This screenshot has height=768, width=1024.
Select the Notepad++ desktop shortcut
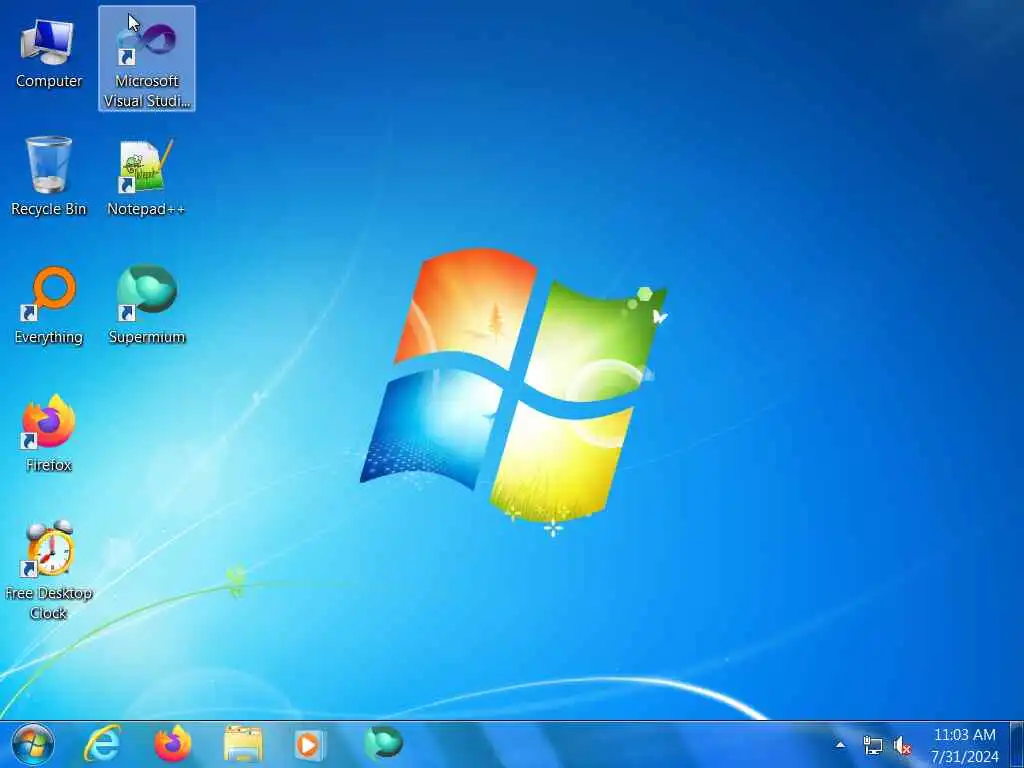pyautogui.click(x=146, y=176)
